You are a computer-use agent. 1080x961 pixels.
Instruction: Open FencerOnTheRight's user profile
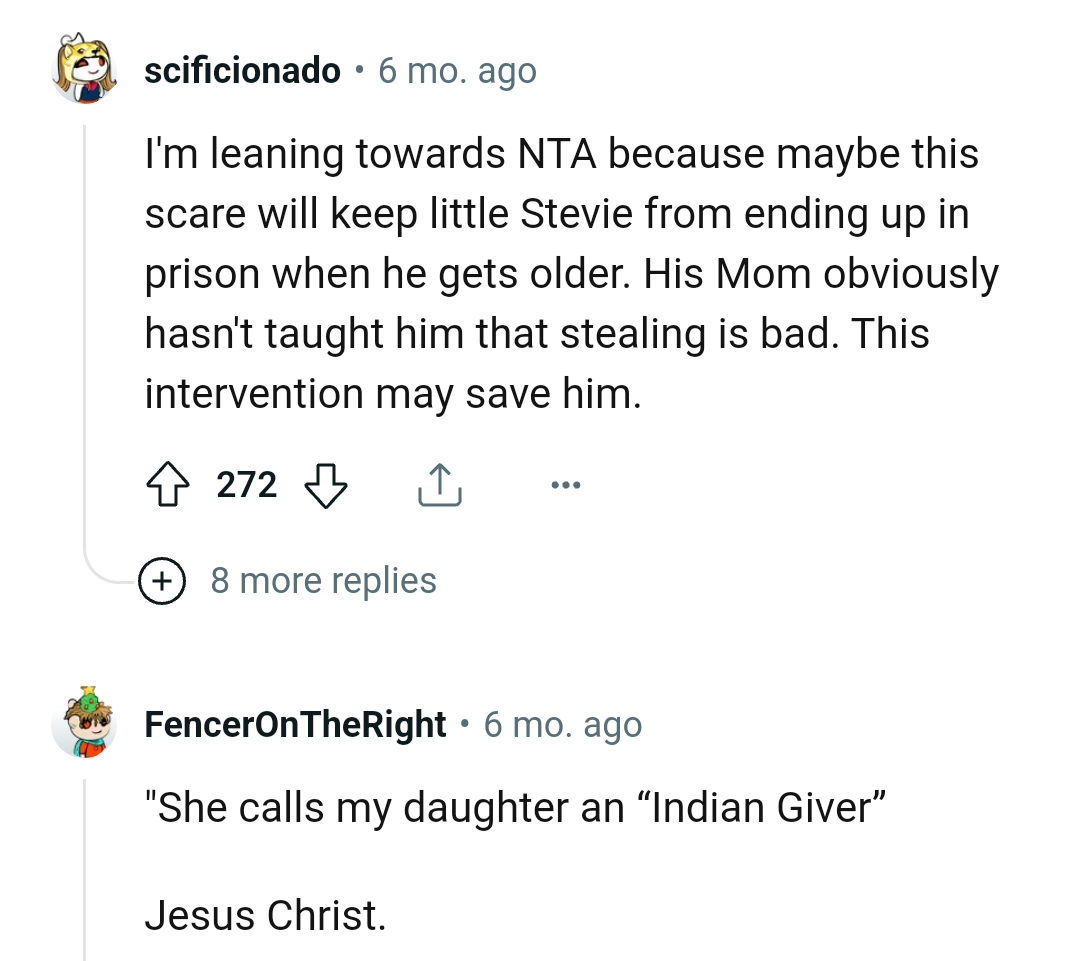(295, 724)
